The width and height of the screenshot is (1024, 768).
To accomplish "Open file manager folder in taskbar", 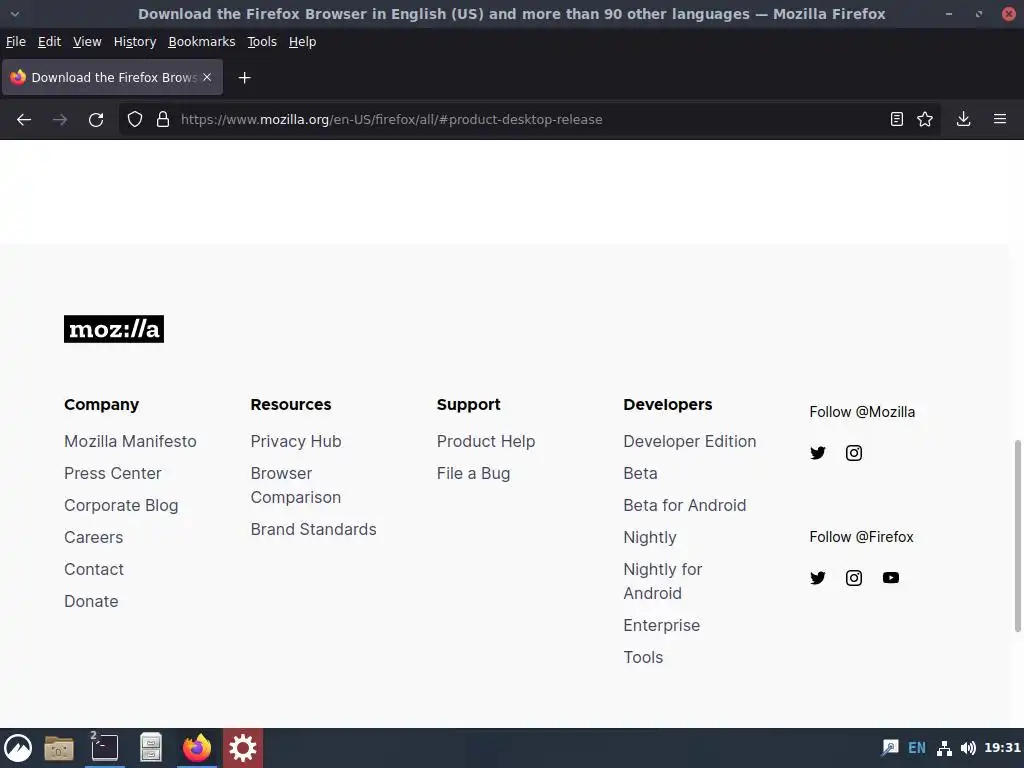I will (59, 748).
